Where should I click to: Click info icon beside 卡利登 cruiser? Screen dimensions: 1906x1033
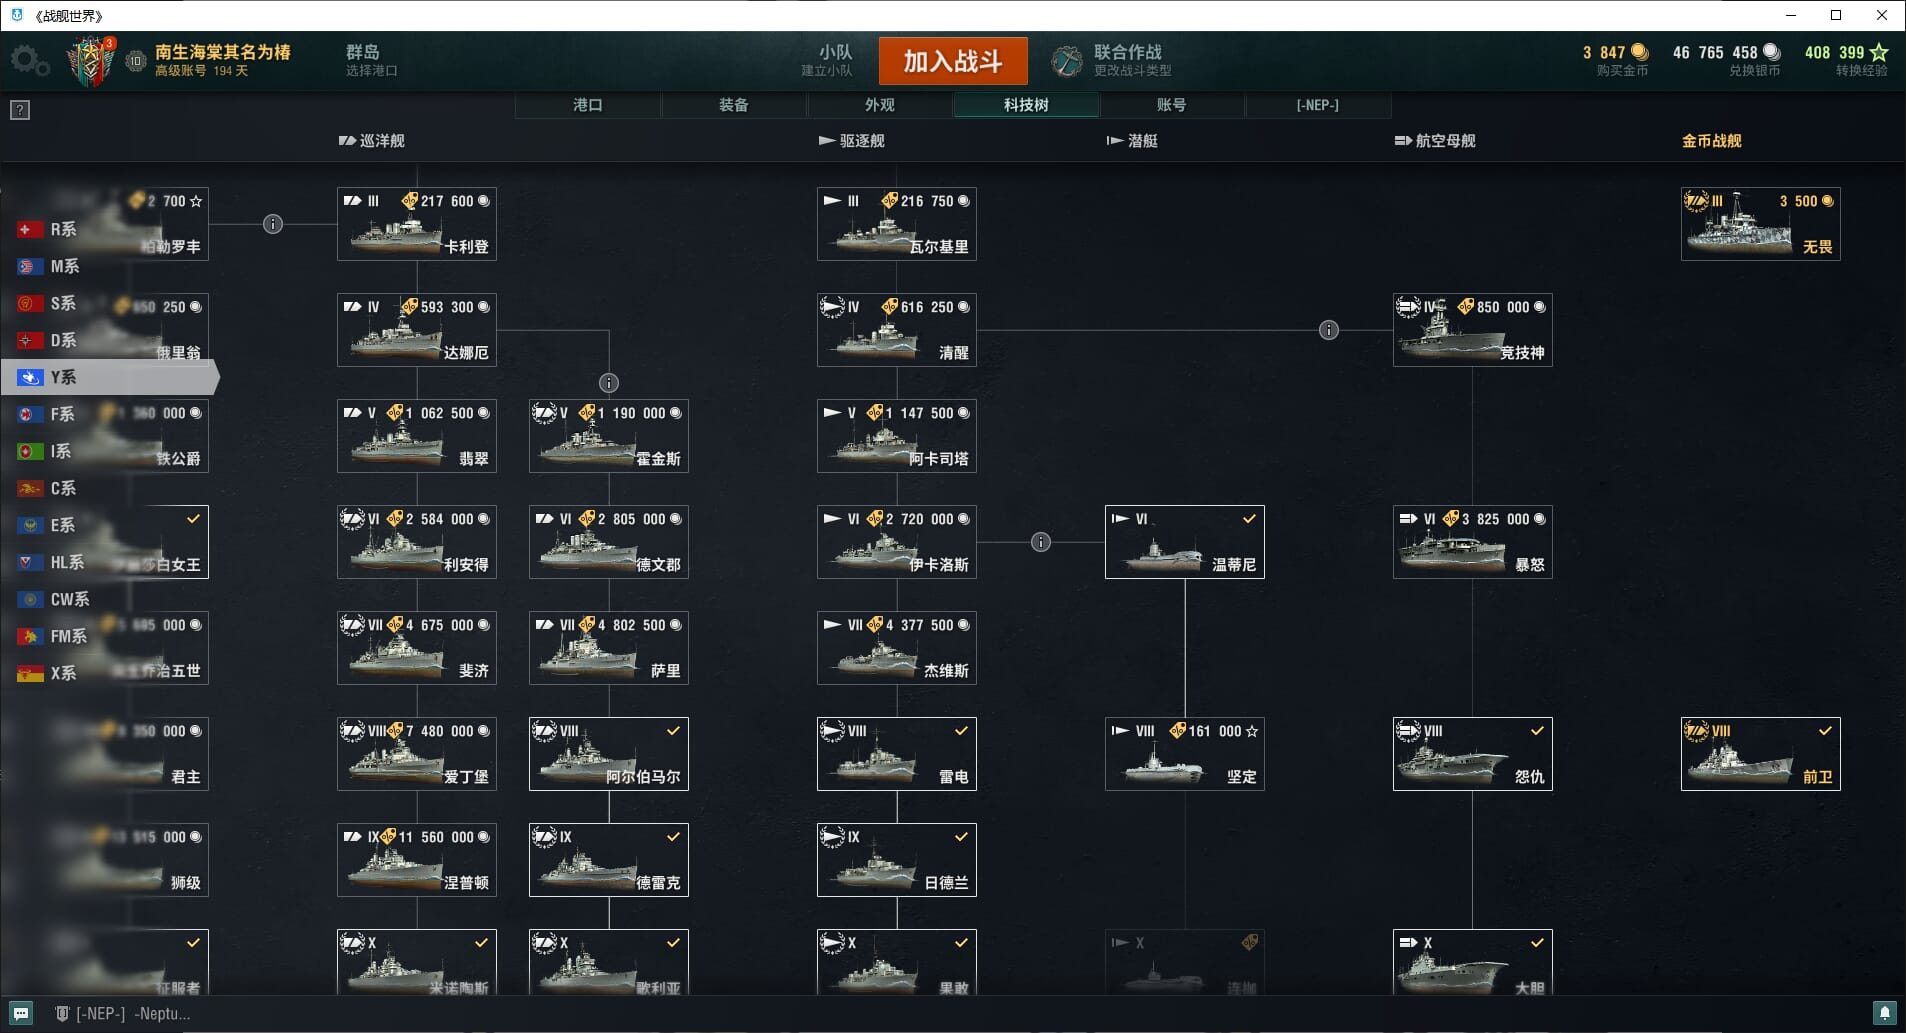pos(273,224)
